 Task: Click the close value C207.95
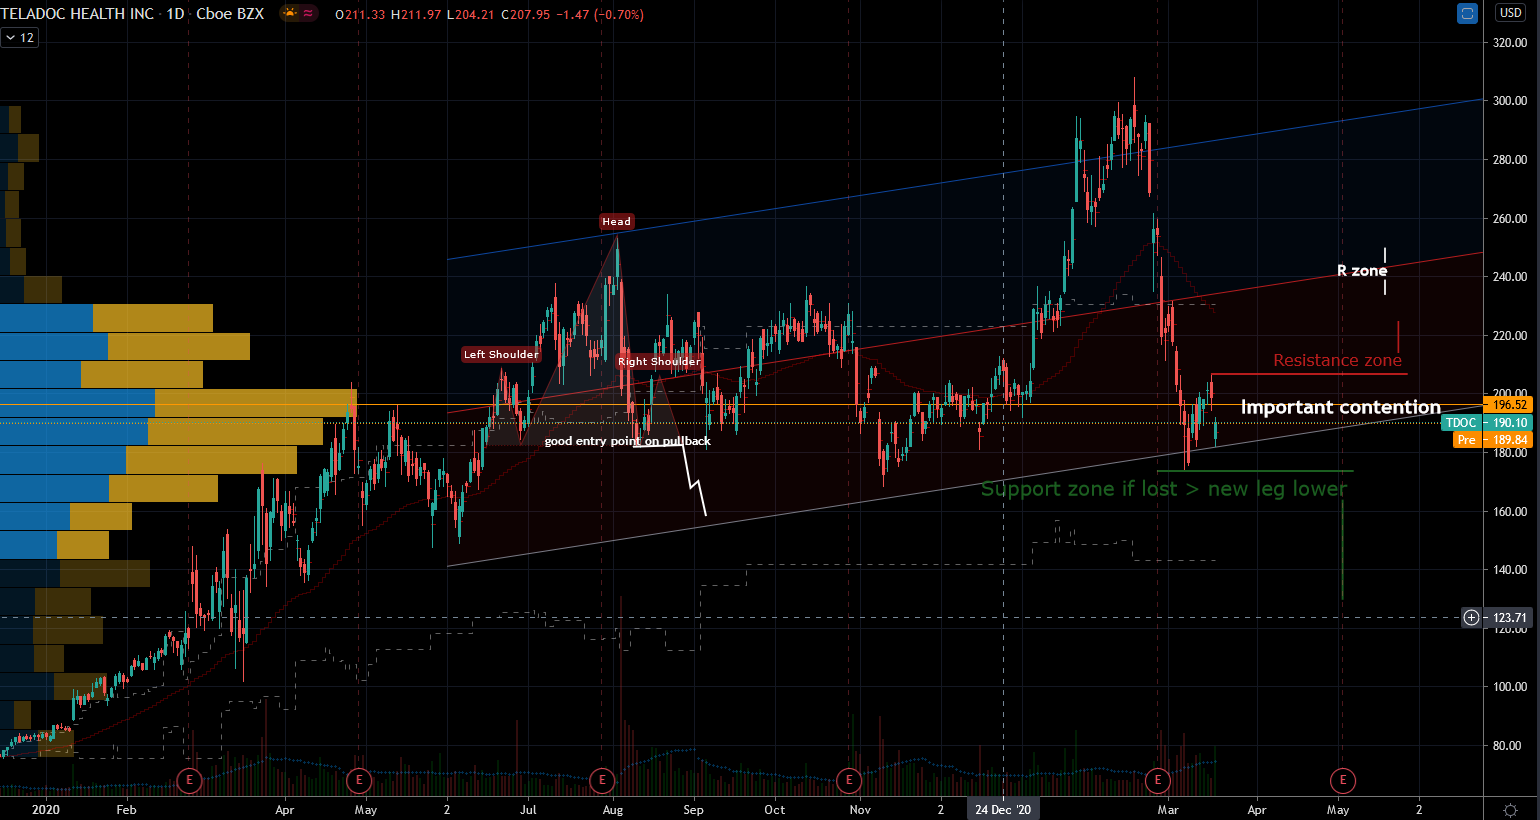(525, 15)
